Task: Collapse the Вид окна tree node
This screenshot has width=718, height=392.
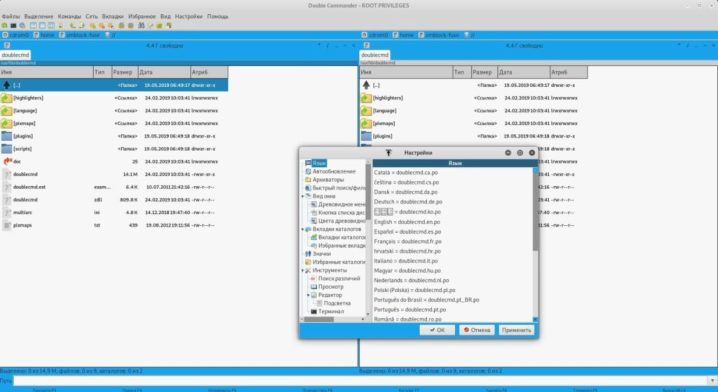Action: tap(303, 196)
